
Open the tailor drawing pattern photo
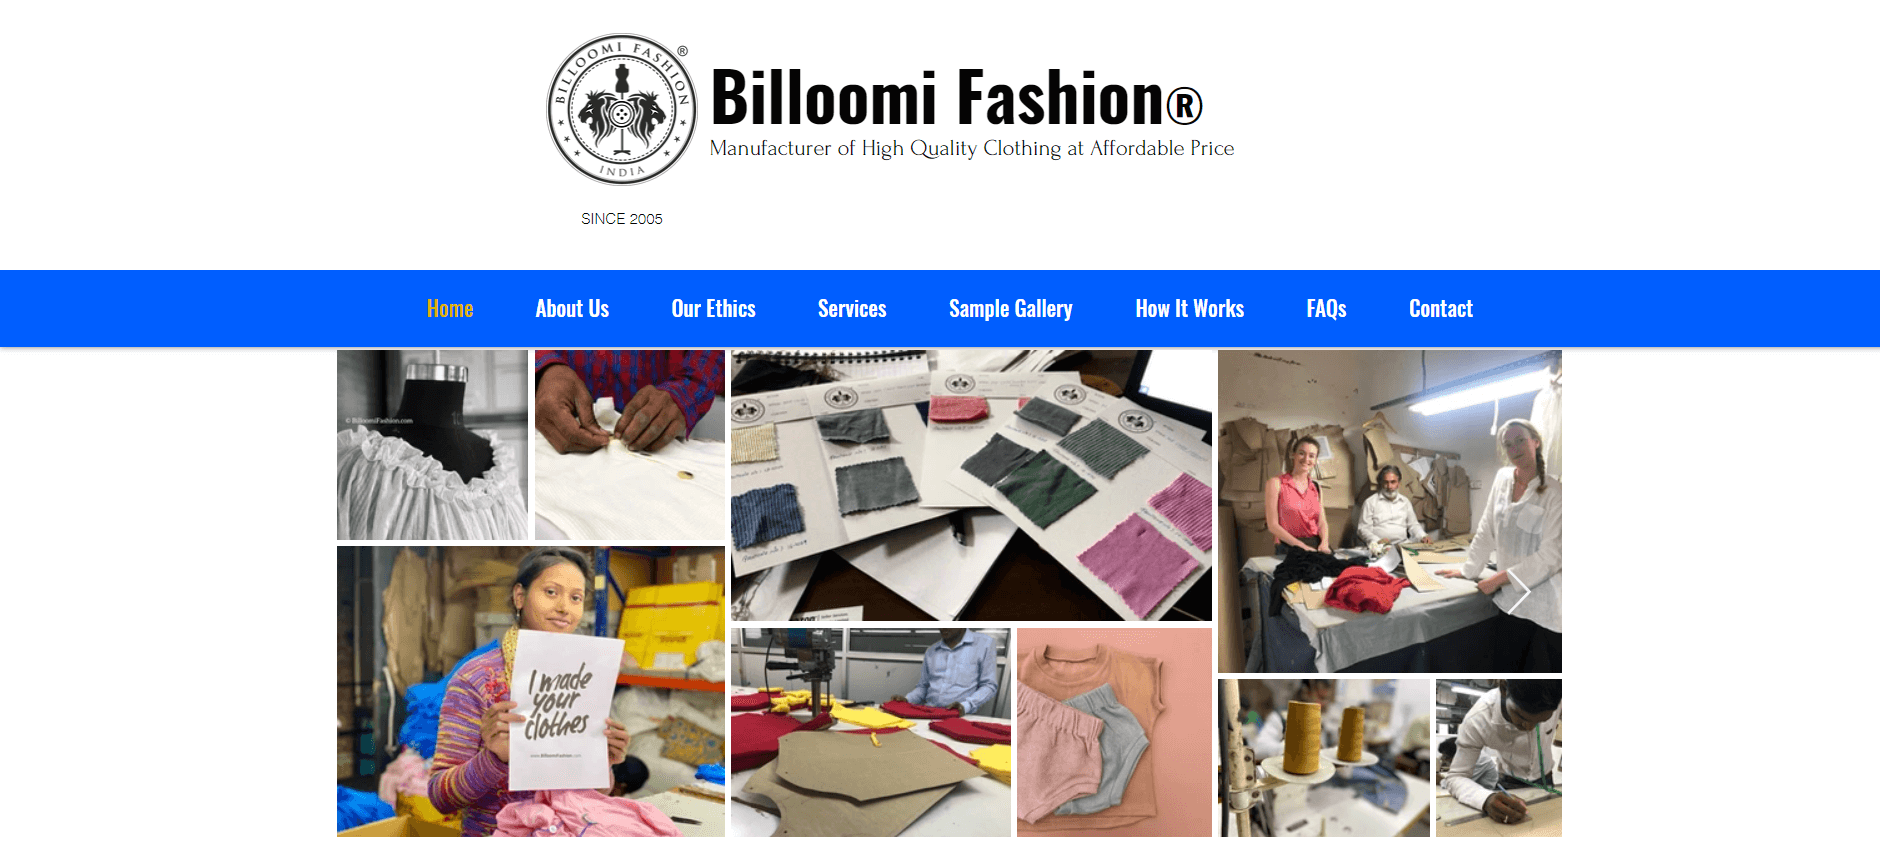point(1499,758)
